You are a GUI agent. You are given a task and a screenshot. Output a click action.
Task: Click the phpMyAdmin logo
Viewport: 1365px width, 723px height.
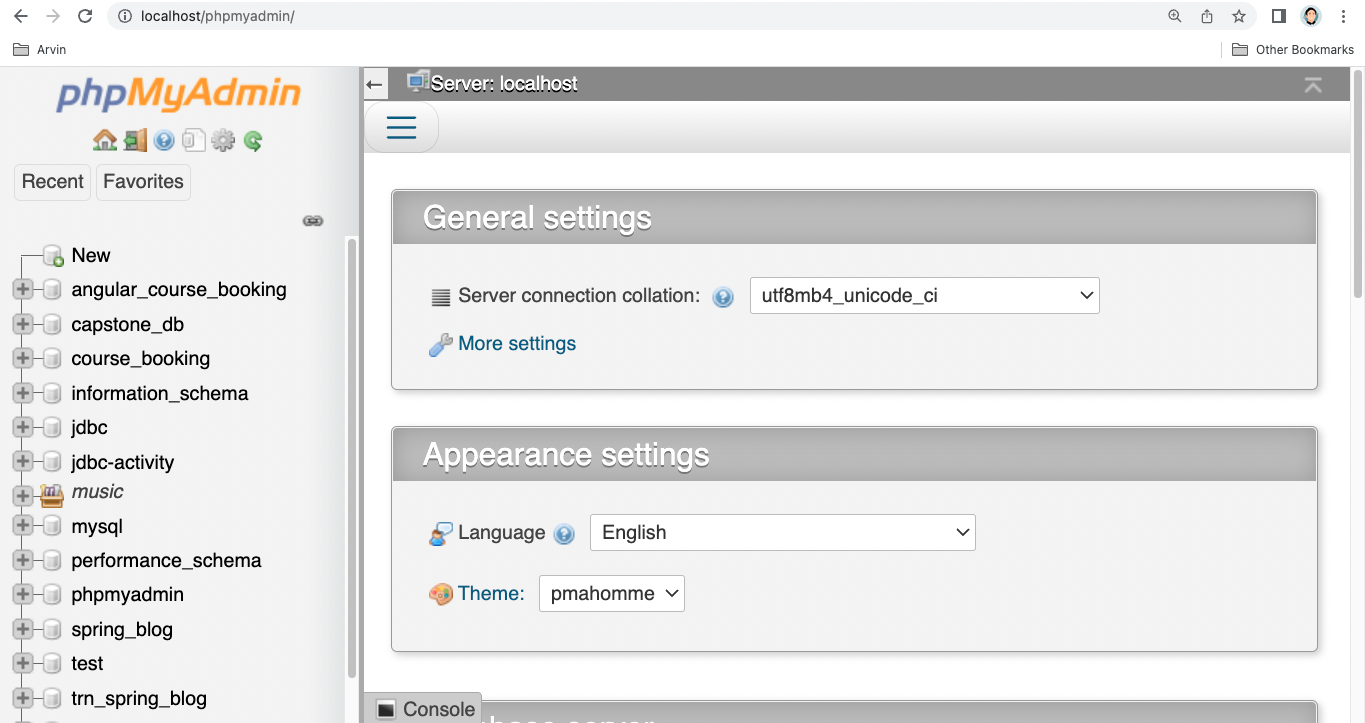(179, 94)
